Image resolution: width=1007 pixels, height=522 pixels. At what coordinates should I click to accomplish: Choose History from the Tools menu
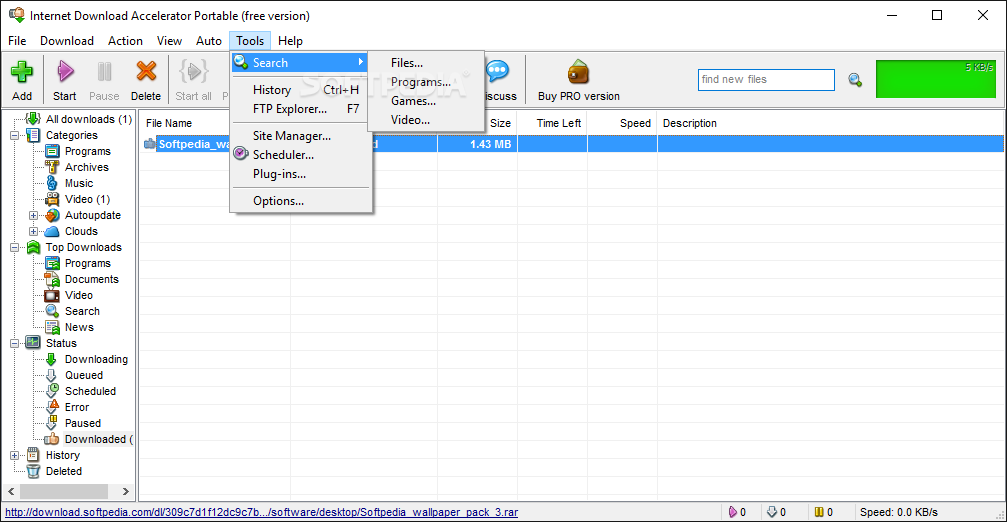coord(301,90)
